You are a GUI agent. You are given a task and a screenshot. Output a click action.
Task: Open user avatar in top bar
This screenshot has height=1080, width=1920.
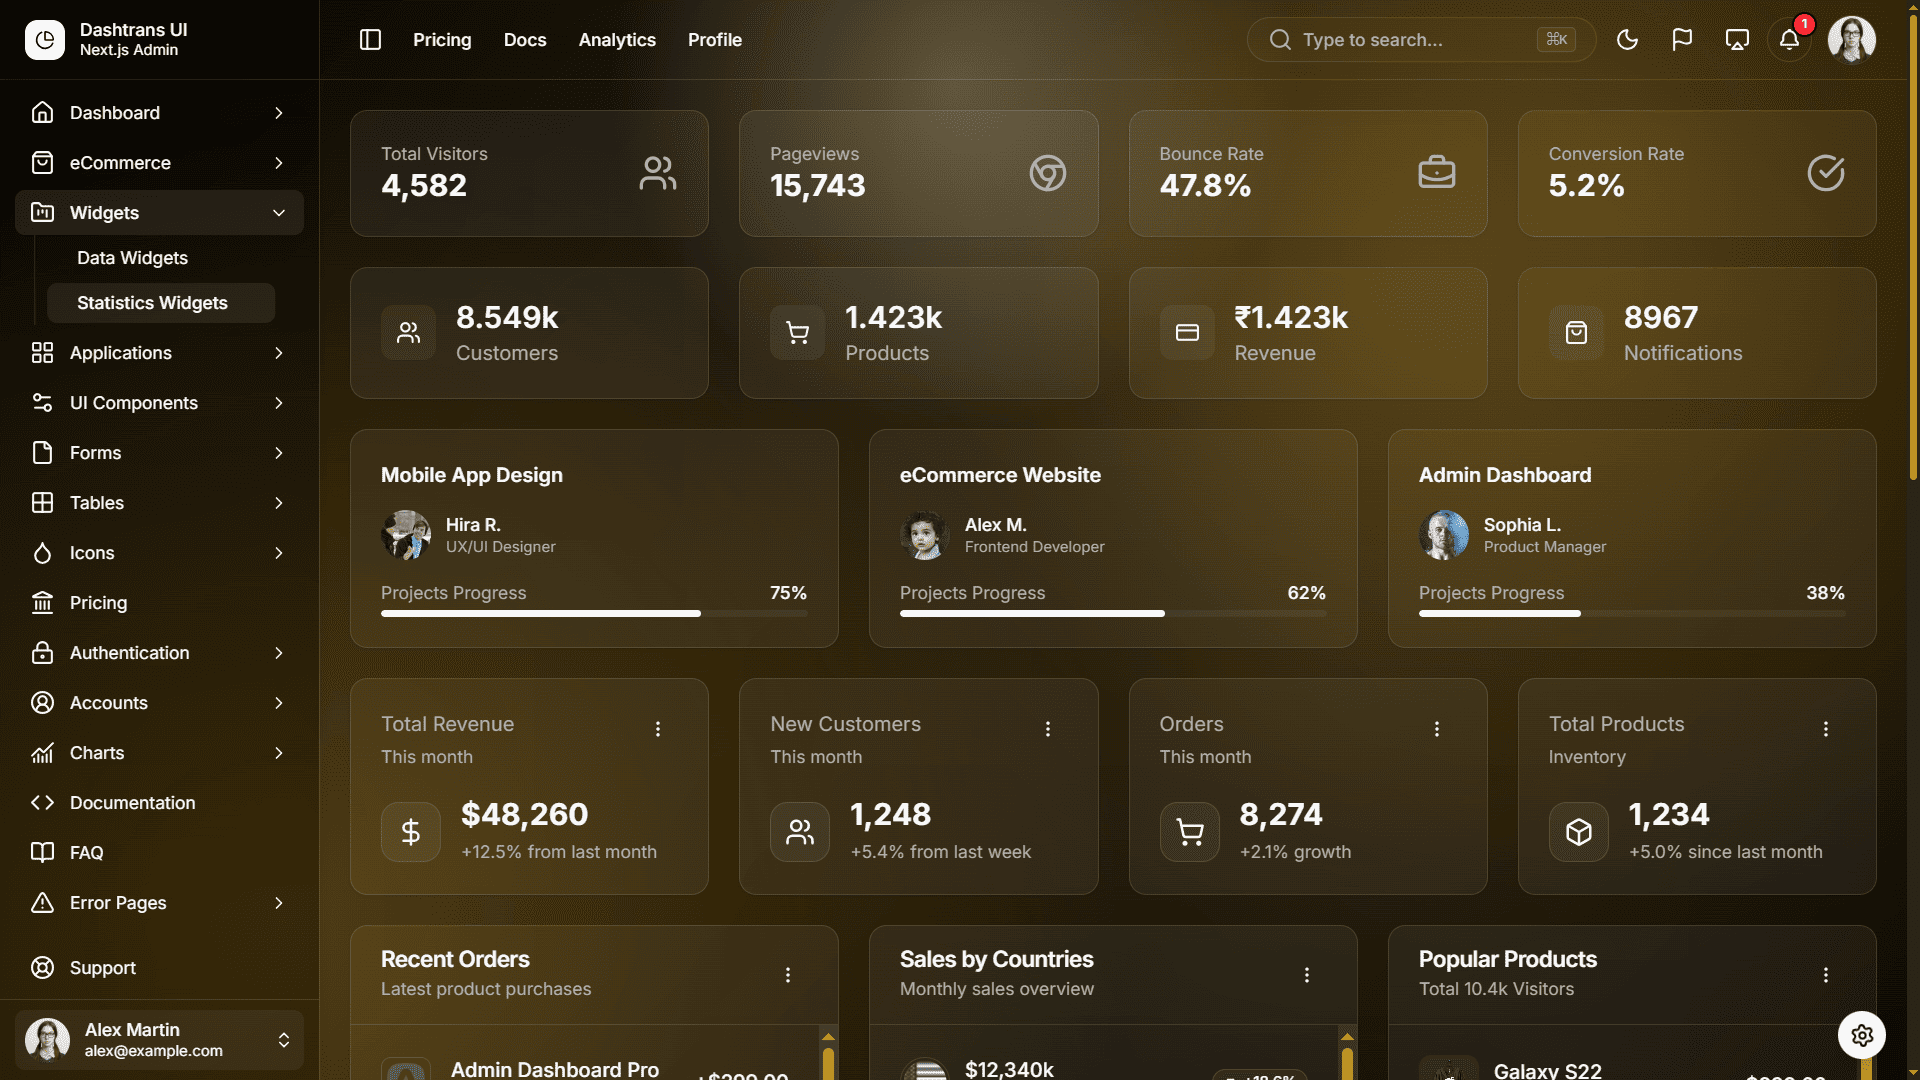pyautogui.click(x=1851, y=40)
